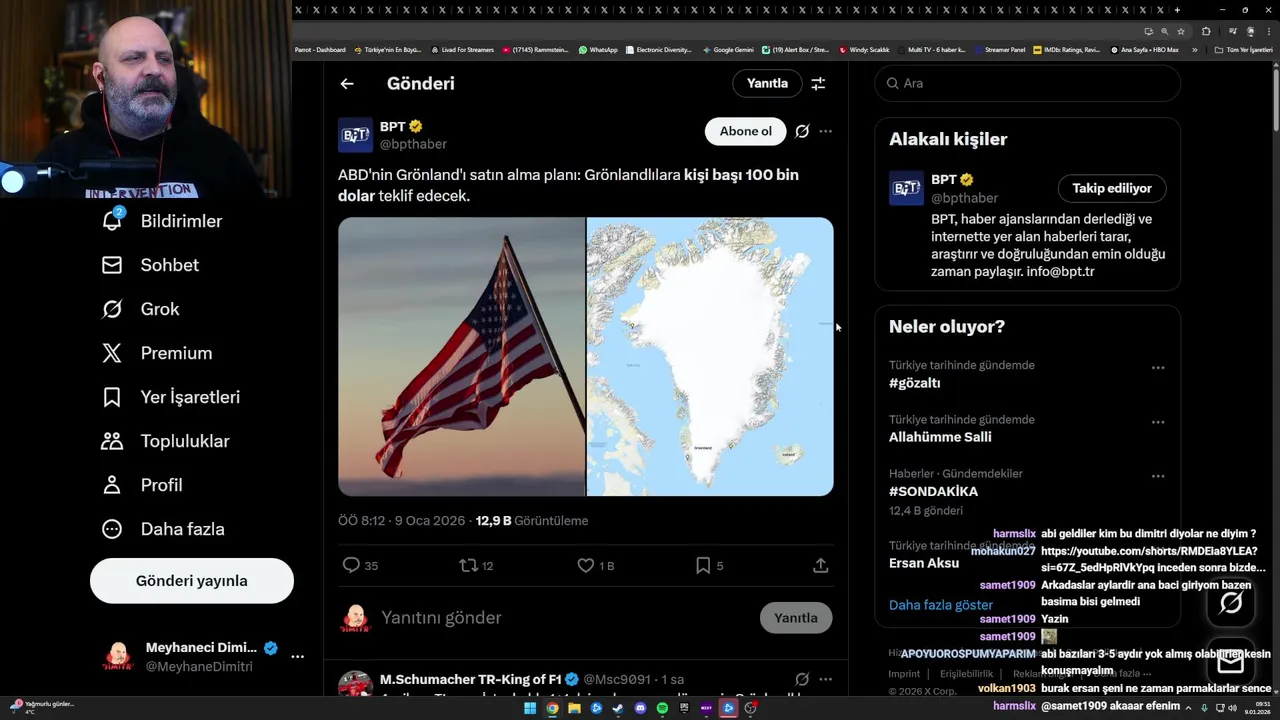The height and width of the screenshot is (720, 1280).
Task: Open Ersan Aksu trending topic
Action: point(924,563)
